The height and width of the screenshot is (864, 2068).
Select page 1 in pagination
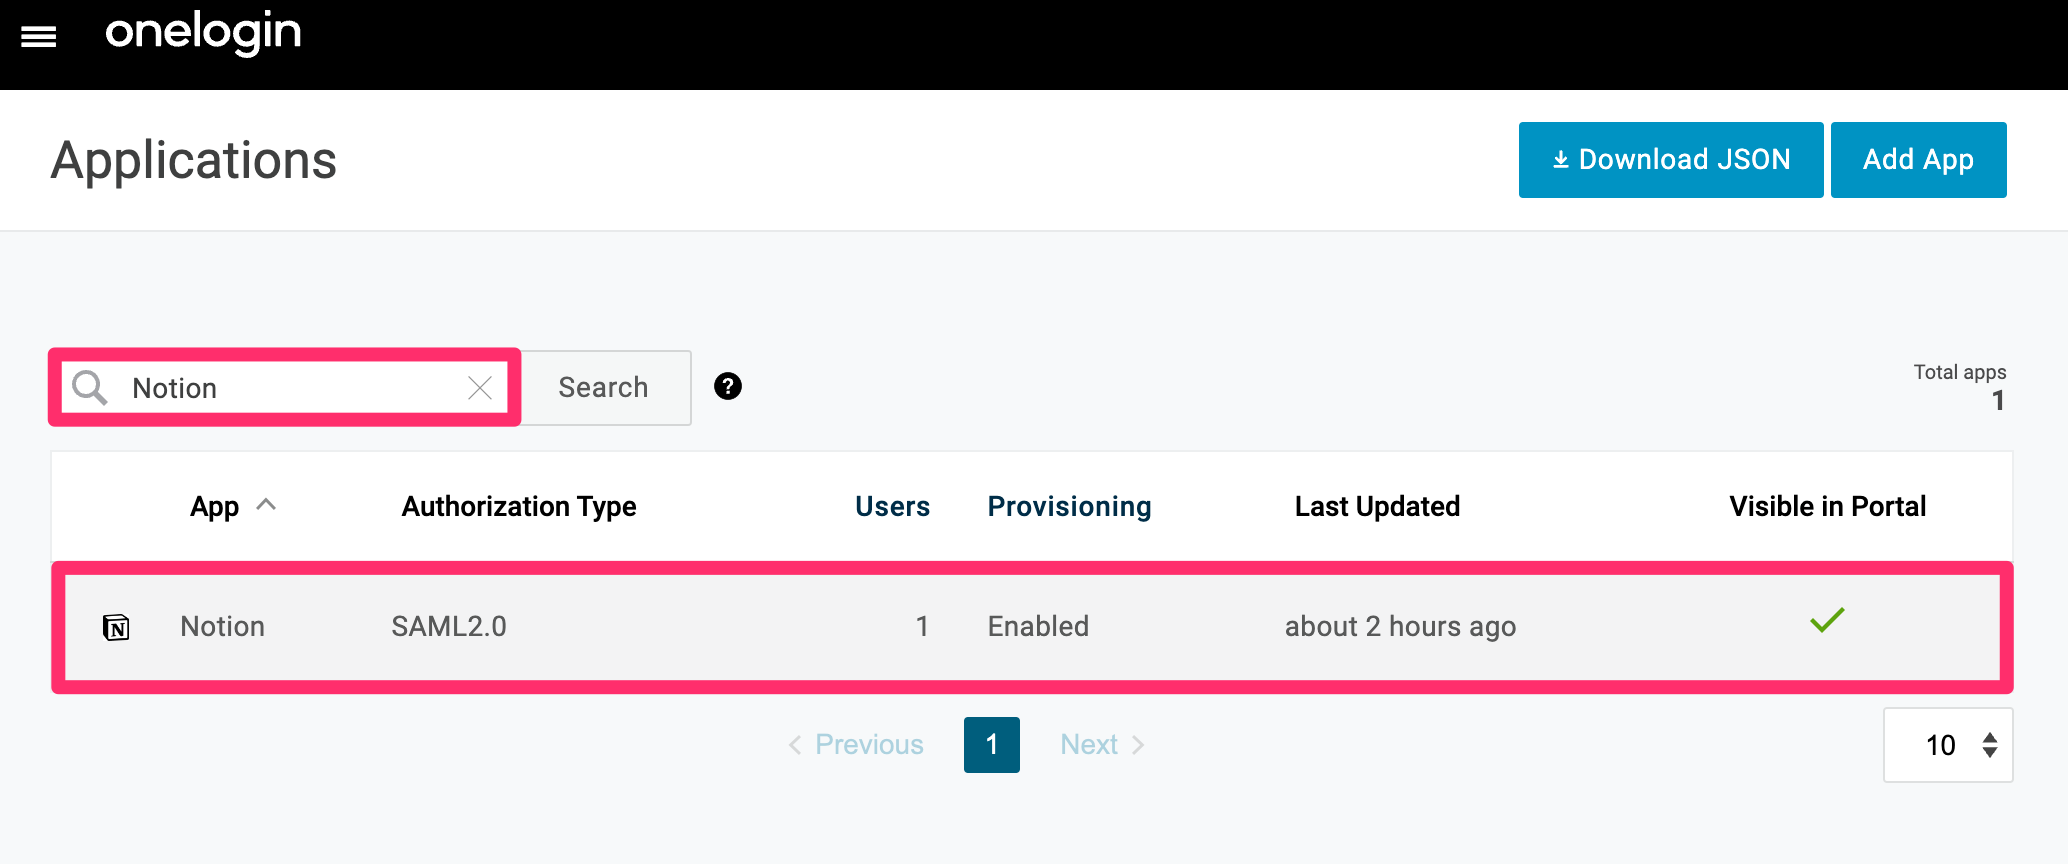pyautogui.click(x=992, y=745)
